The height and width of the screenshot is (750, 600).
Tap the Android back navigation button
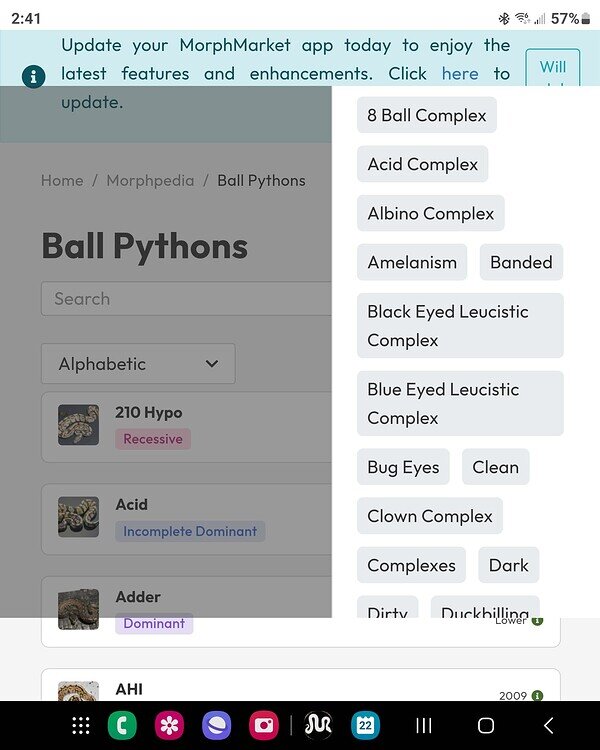coord(548,726)
